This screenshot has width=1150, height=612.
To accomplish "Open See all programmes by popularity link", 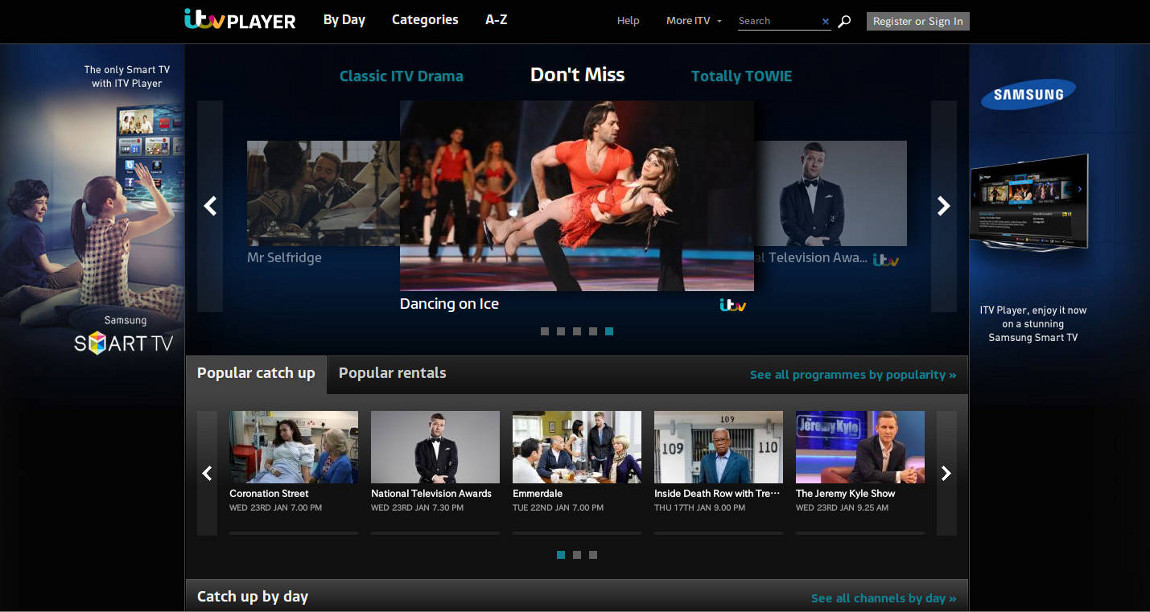I will (853, 375).
